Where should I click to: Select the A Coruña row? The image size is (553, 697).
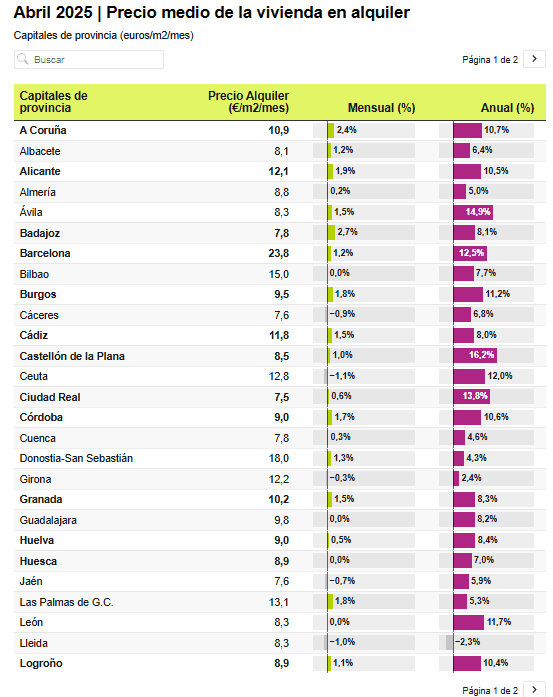[280, 130]
